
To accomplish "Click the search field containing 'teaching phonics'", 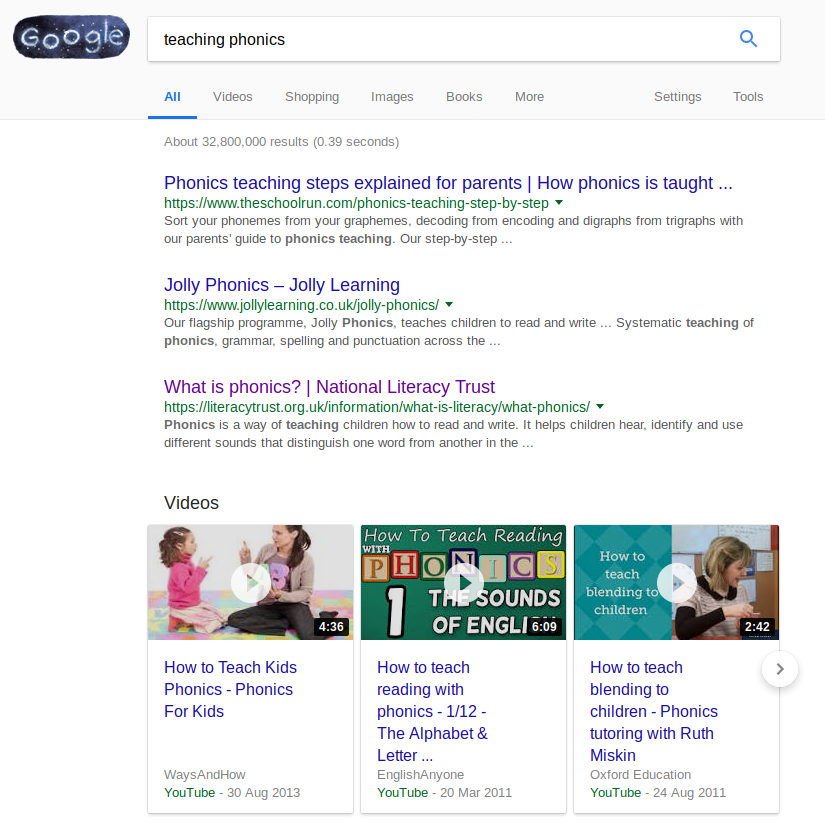I will point(463,39).
